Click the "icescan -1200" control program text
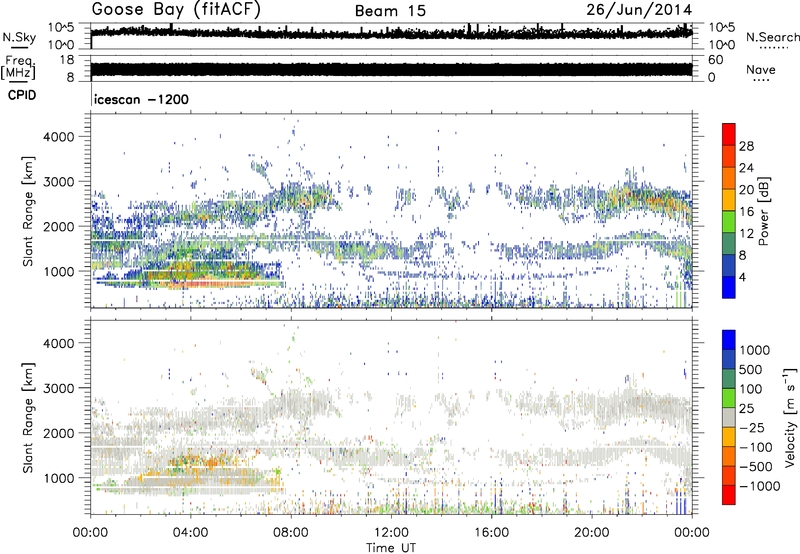 coord(141,99)
